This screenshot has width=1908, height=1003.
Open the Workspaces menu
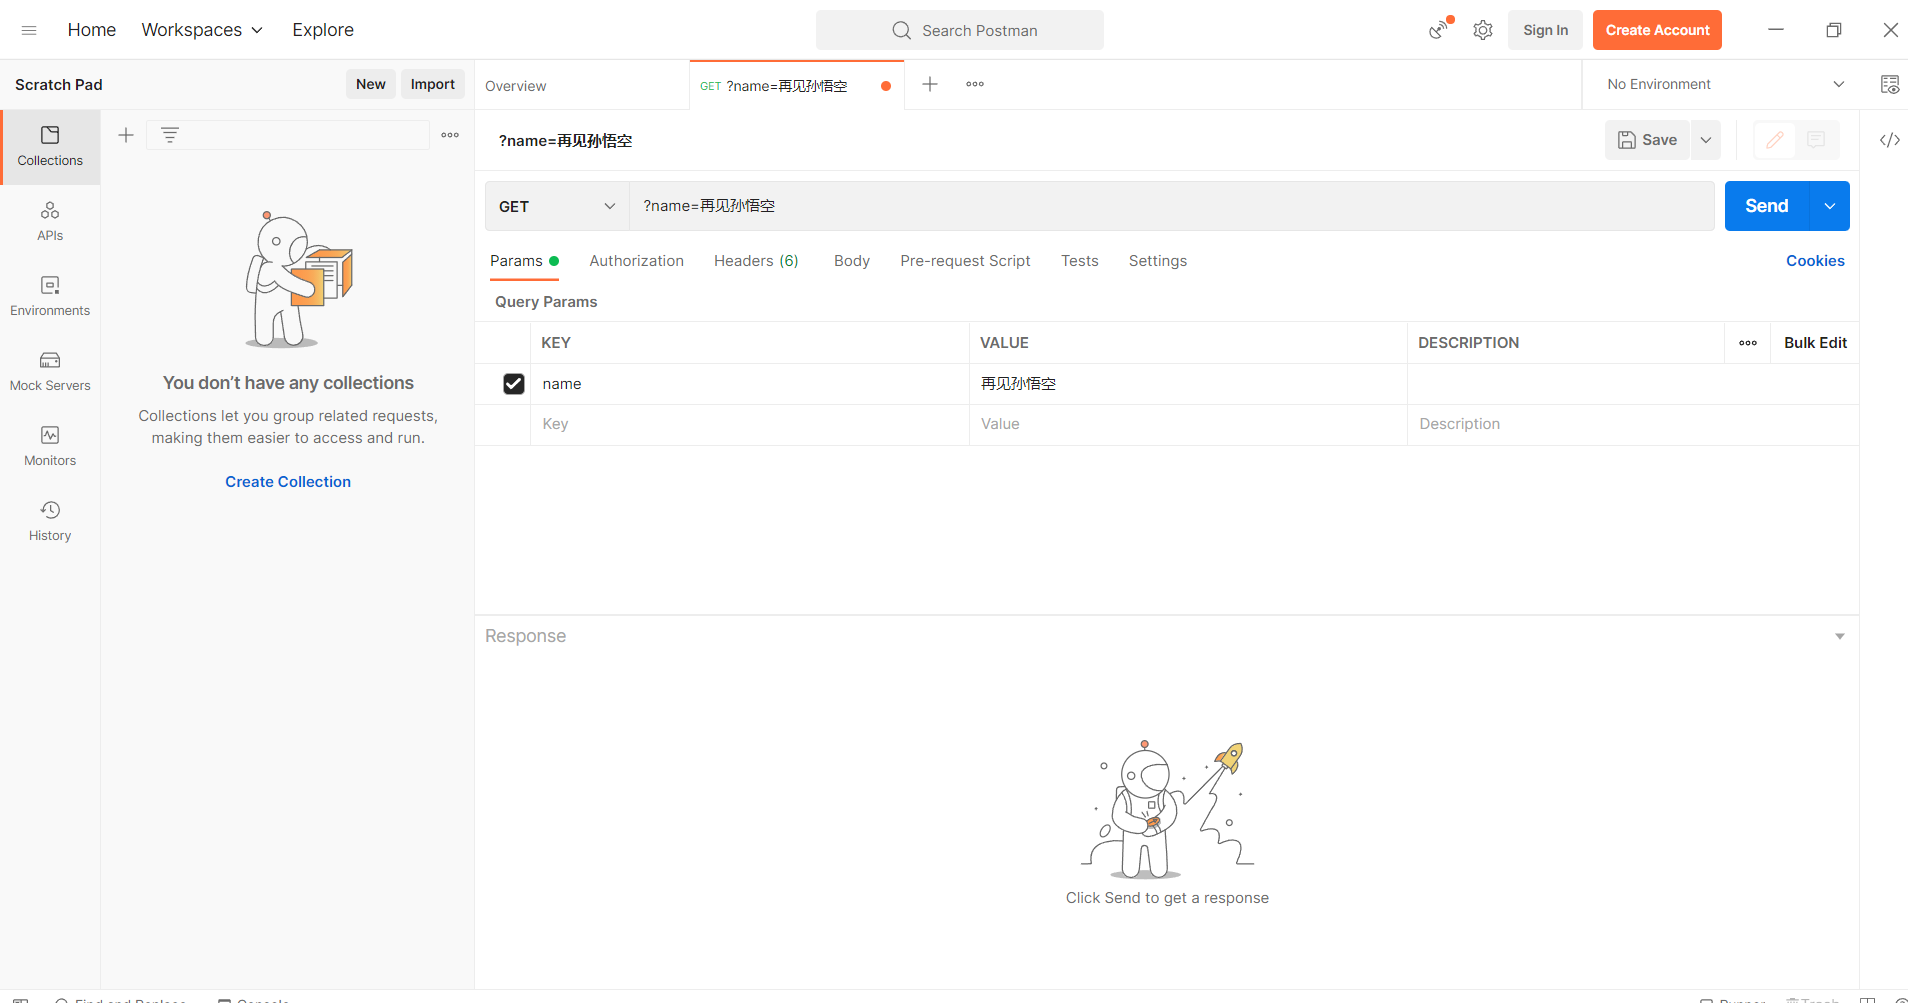click(x=202, y=30)
